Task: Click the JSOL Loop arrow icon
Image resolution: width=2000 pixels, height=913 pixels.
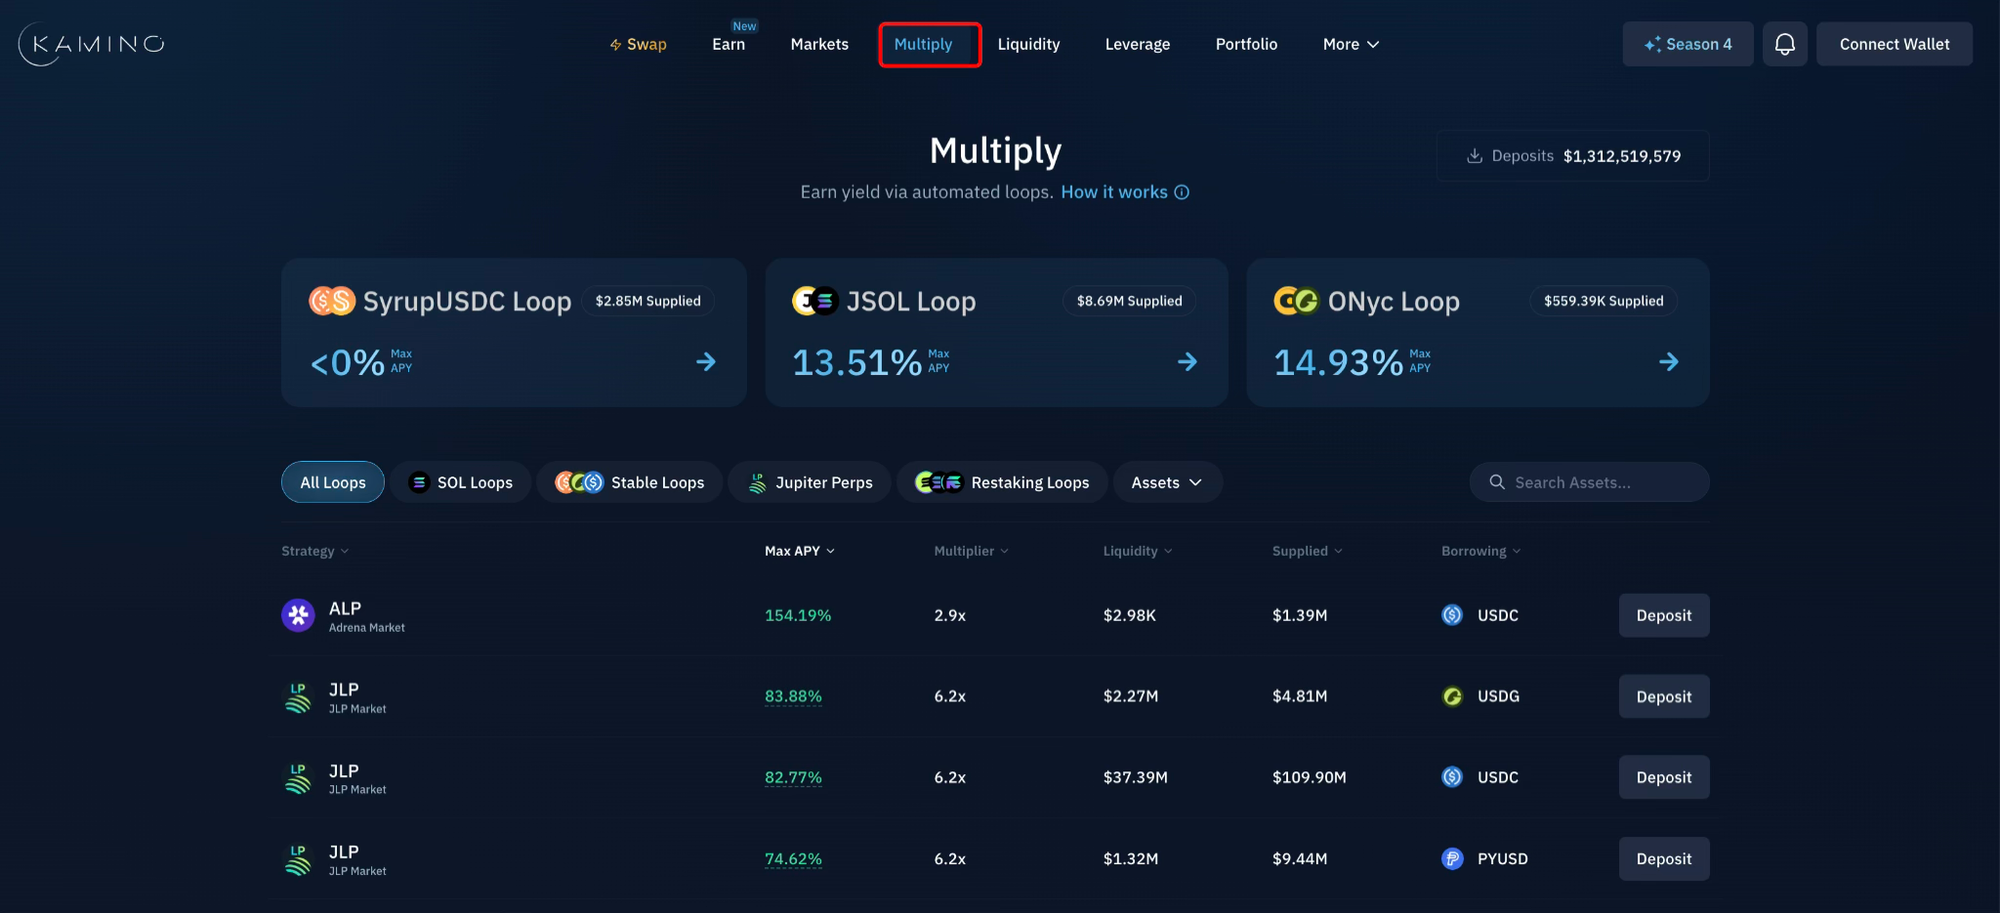Action: click(x=1187, y=362)
